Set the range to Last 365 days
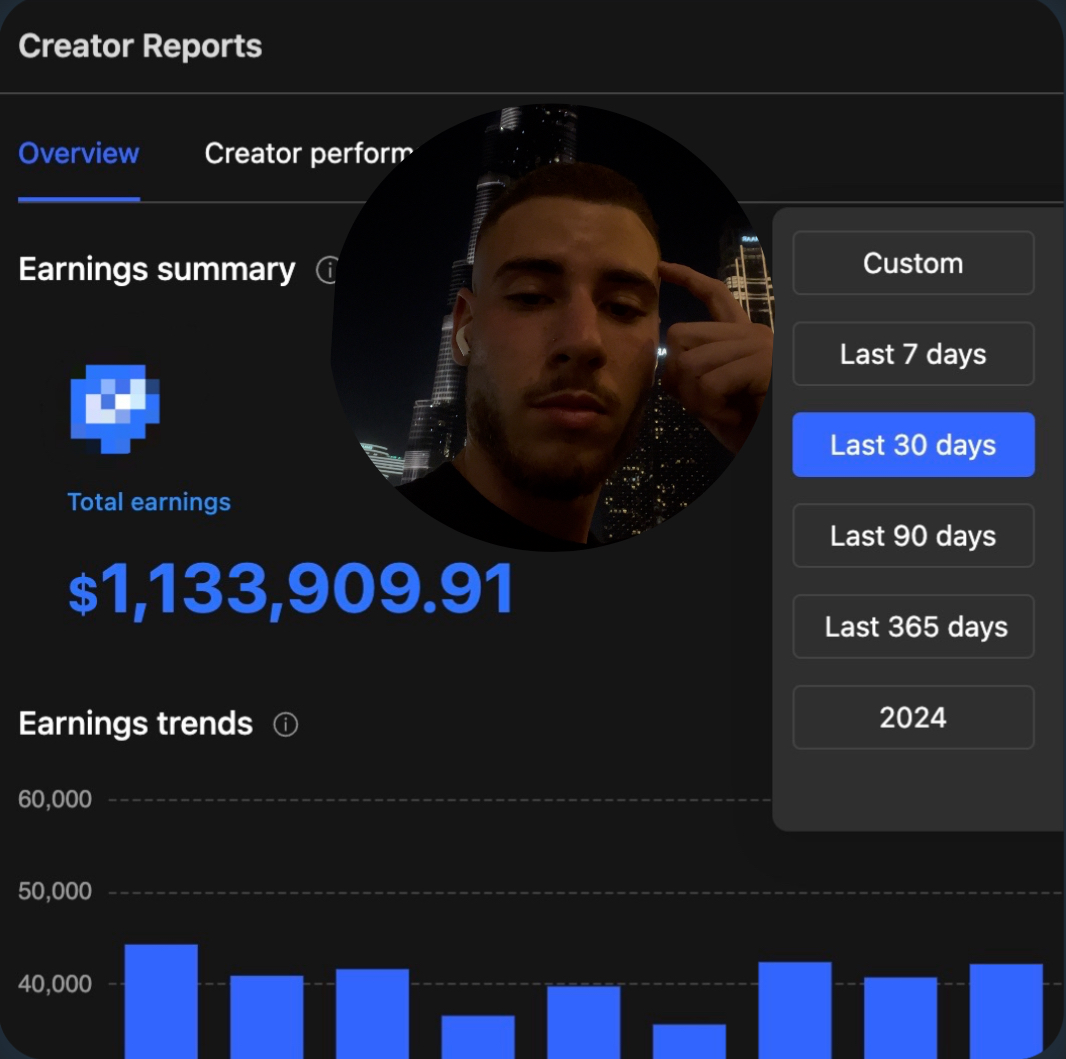Screen dimensions: 1066x1059 click(913, 627)
